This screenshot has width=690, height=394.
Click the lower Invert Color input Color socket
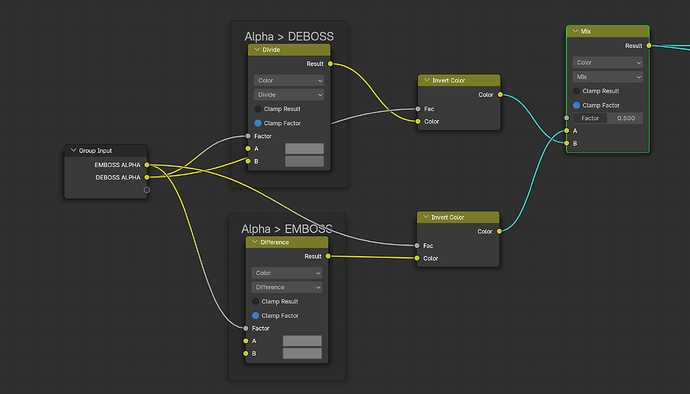(417, 258)
